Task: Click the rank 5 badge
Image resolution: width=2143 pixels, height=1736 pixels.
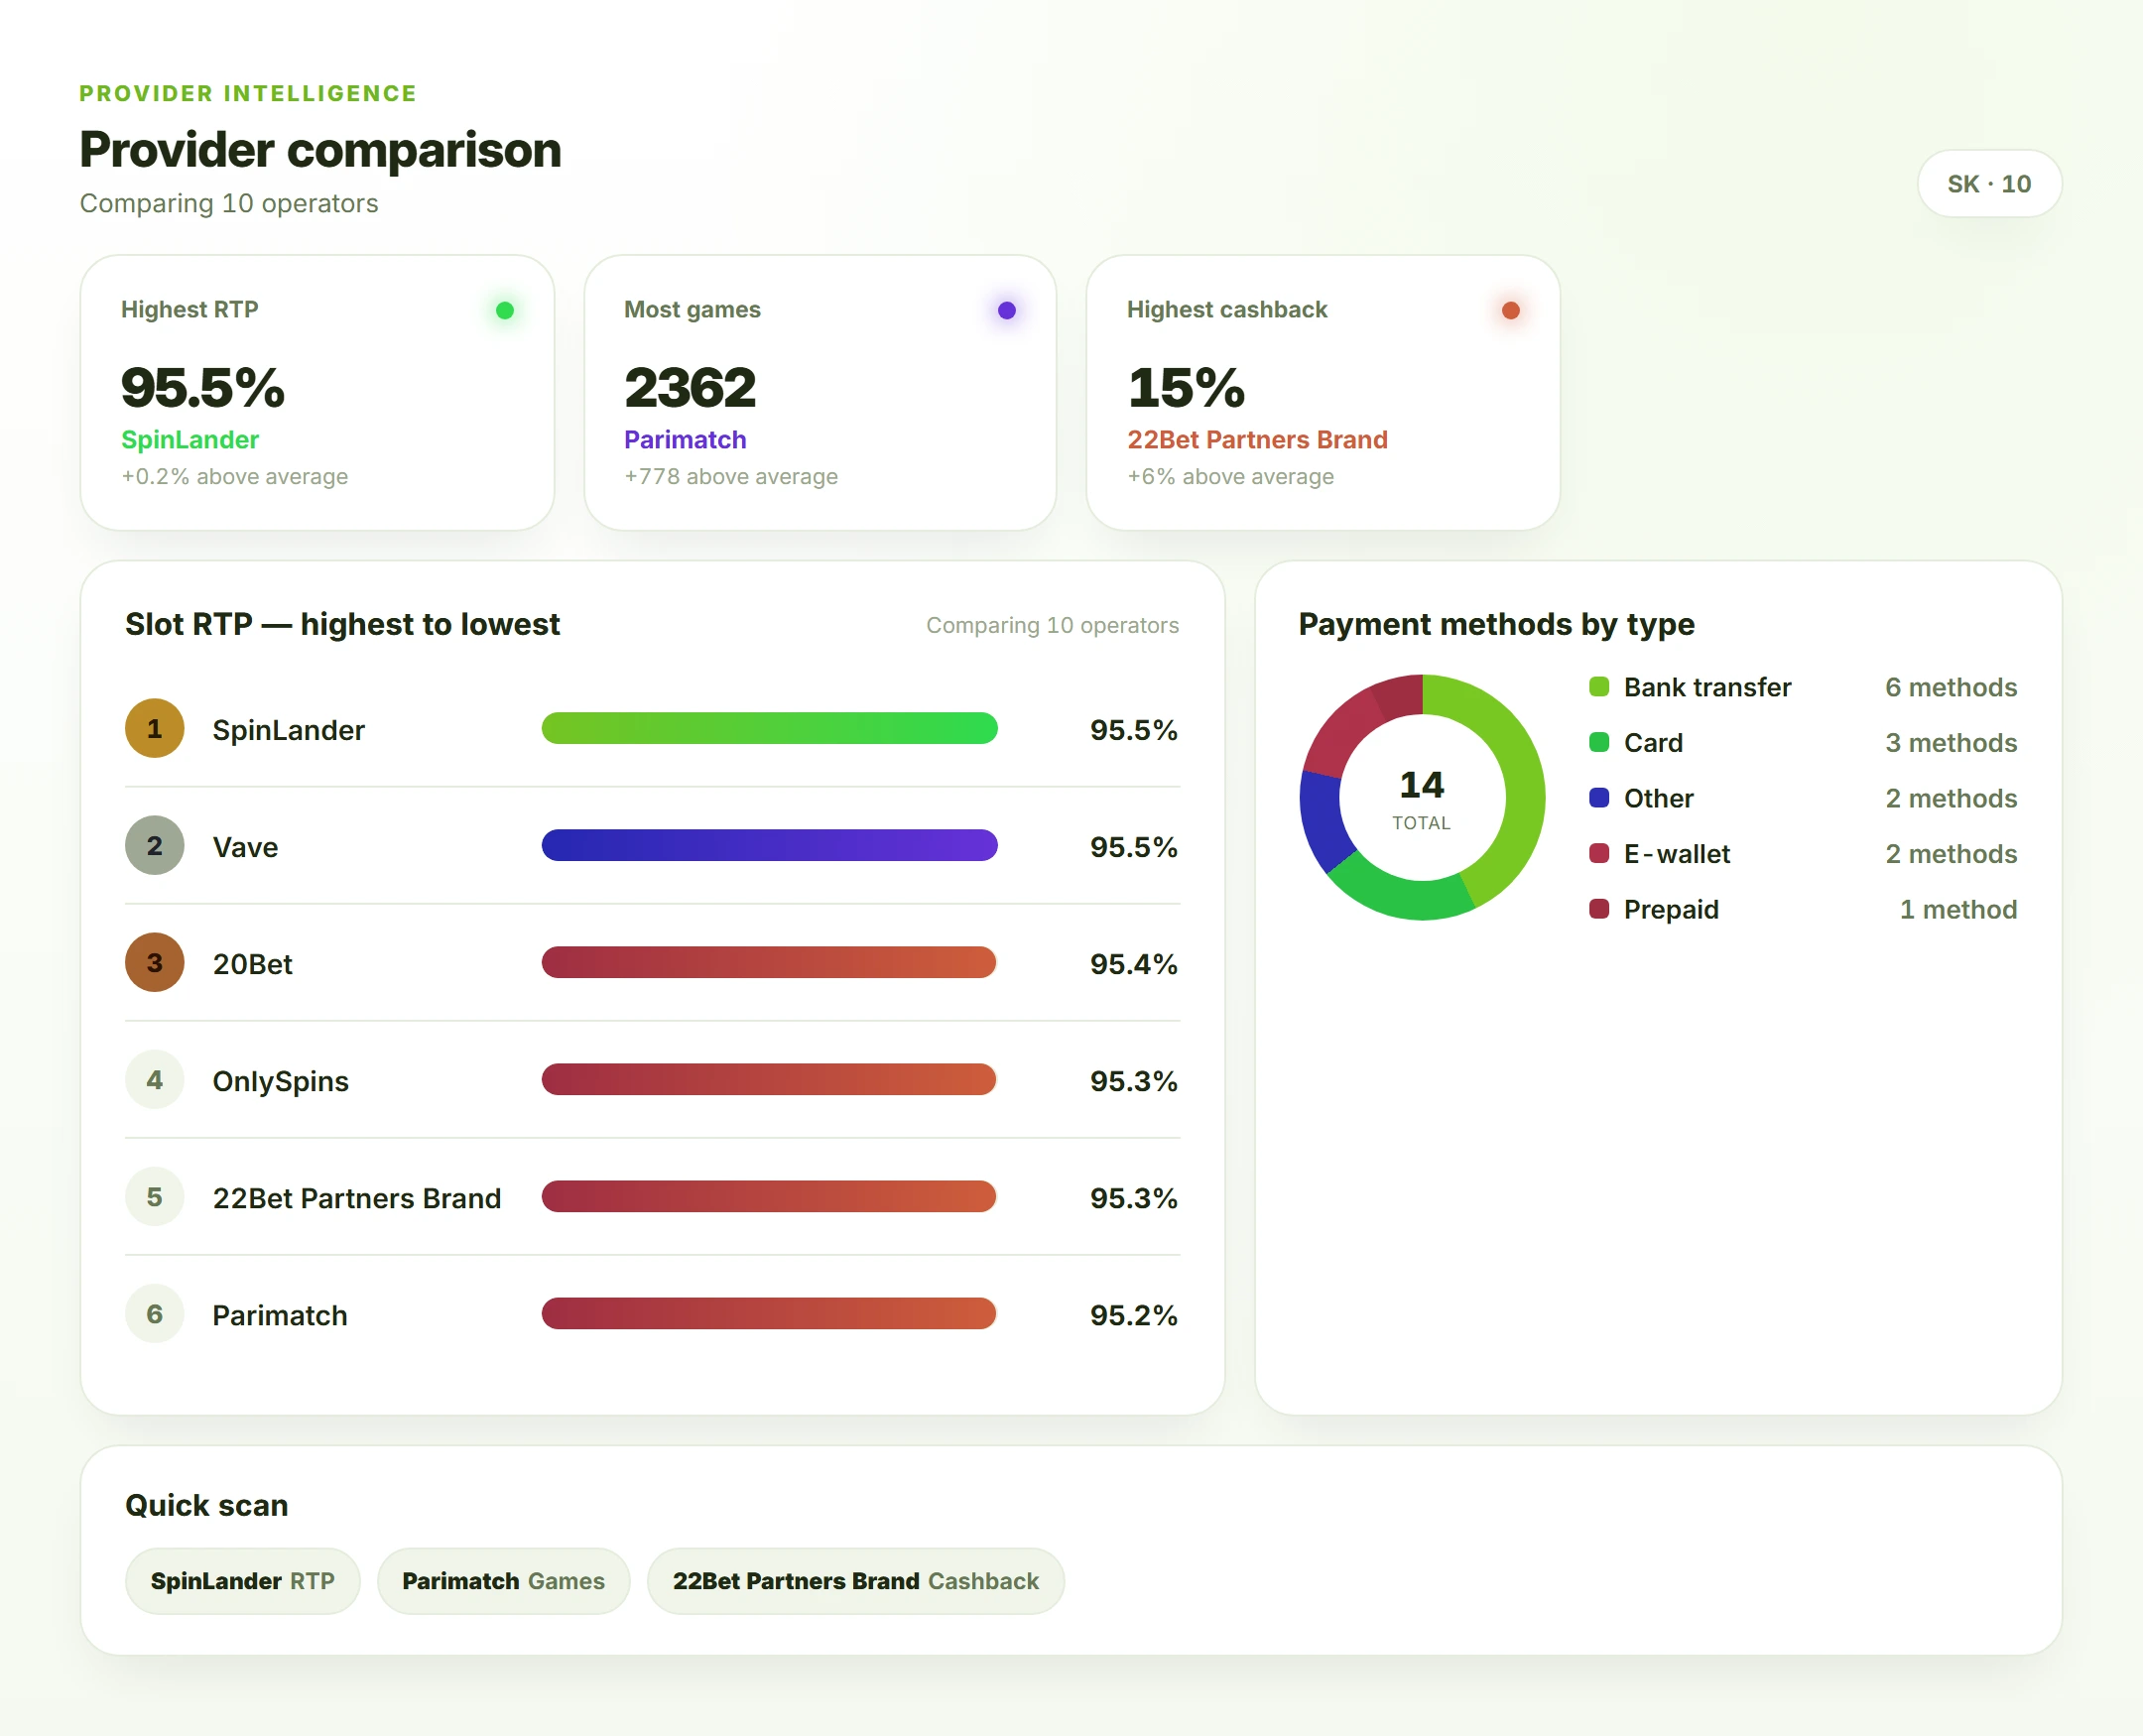Action: [x=155, y=1197]
